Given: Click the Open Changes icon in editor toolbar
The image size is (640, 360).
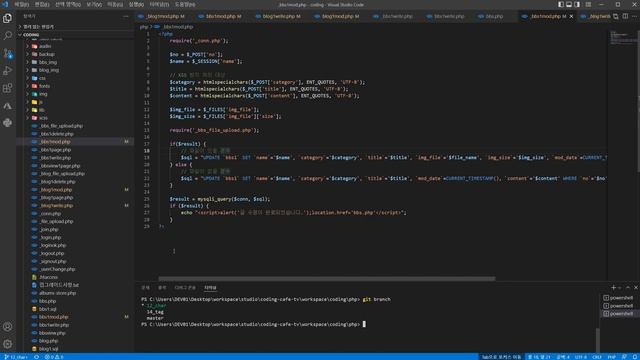Looking at the screenshot, I should click(616, 16).
